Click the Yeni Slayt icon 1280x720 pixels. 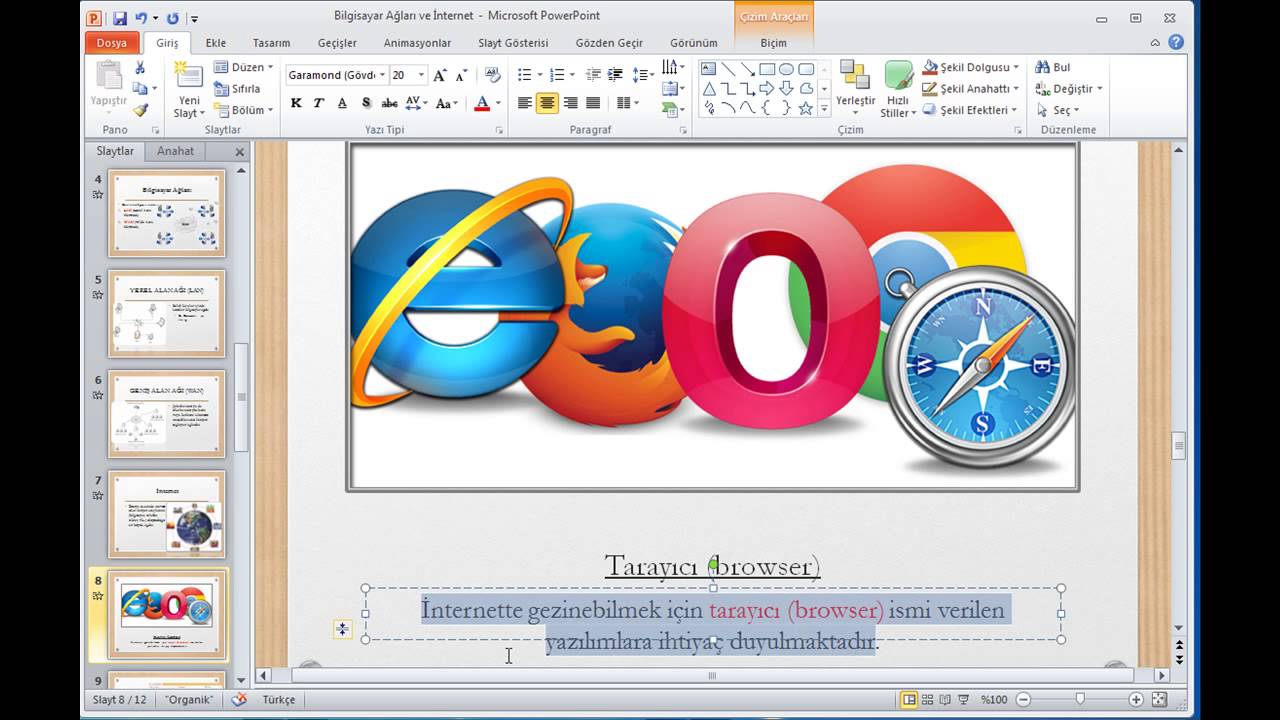click(187, 76)
